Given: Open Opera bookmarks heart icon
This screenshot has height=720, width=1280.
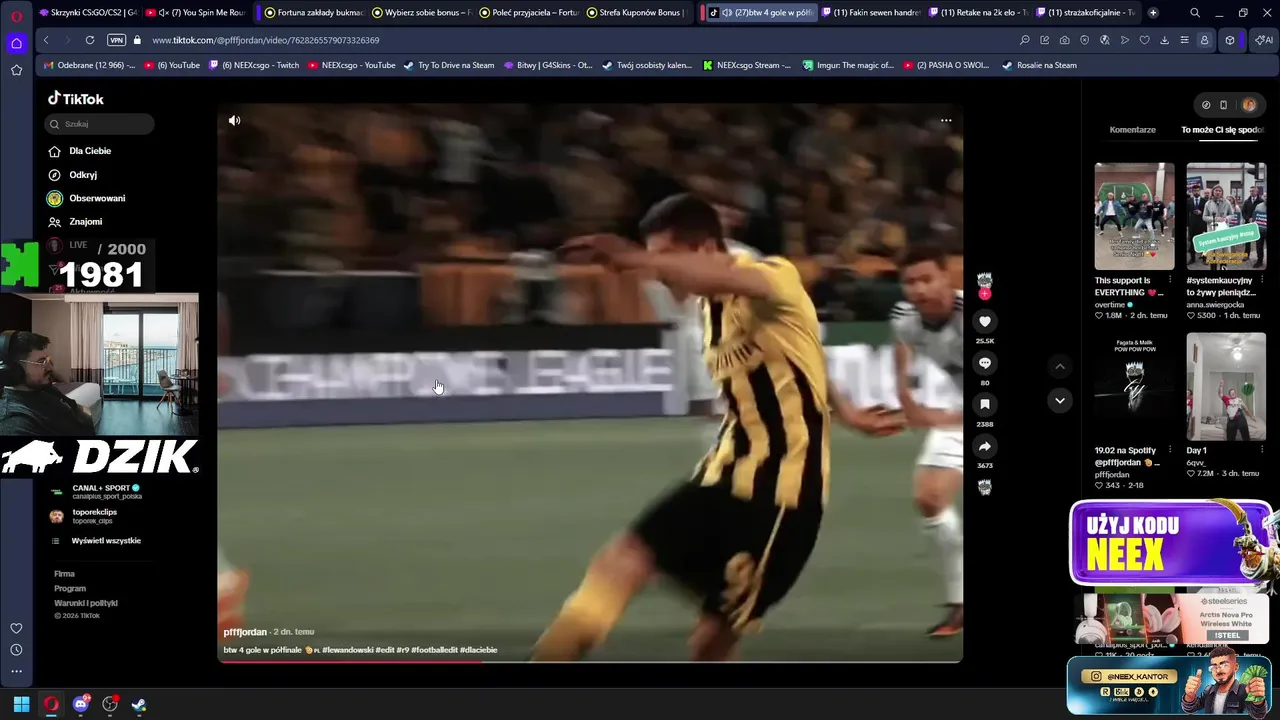Looking at the screenshot, I should [x=1144, y=40].
